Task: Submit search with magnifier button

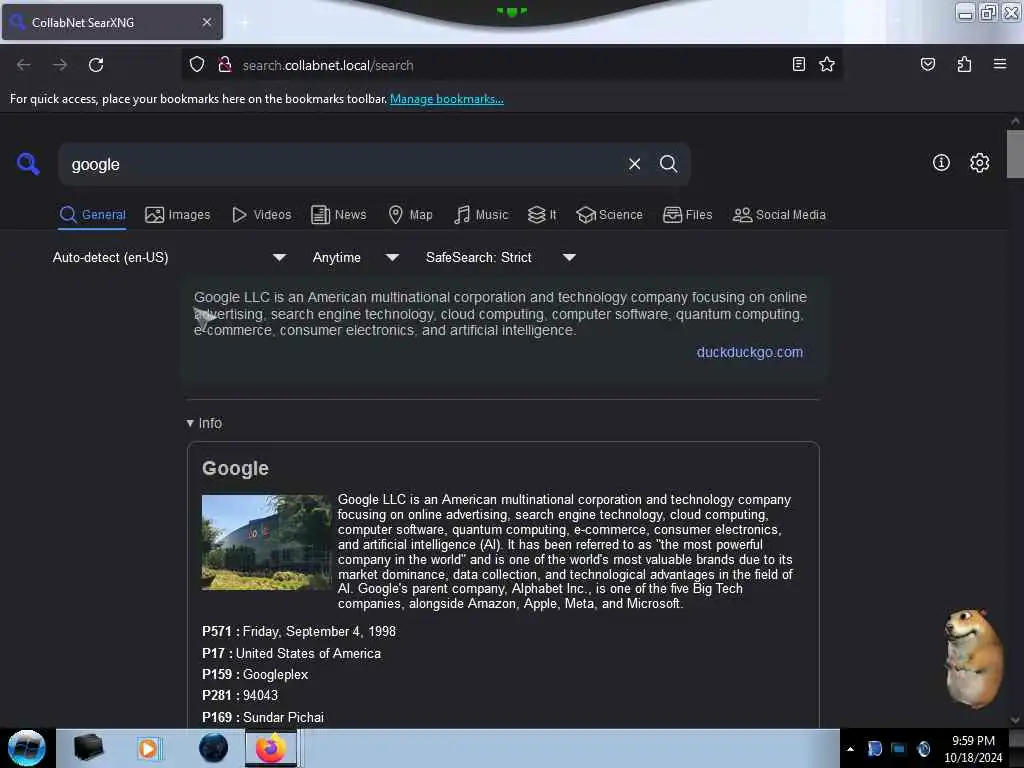Action: (x=668, y=164)
